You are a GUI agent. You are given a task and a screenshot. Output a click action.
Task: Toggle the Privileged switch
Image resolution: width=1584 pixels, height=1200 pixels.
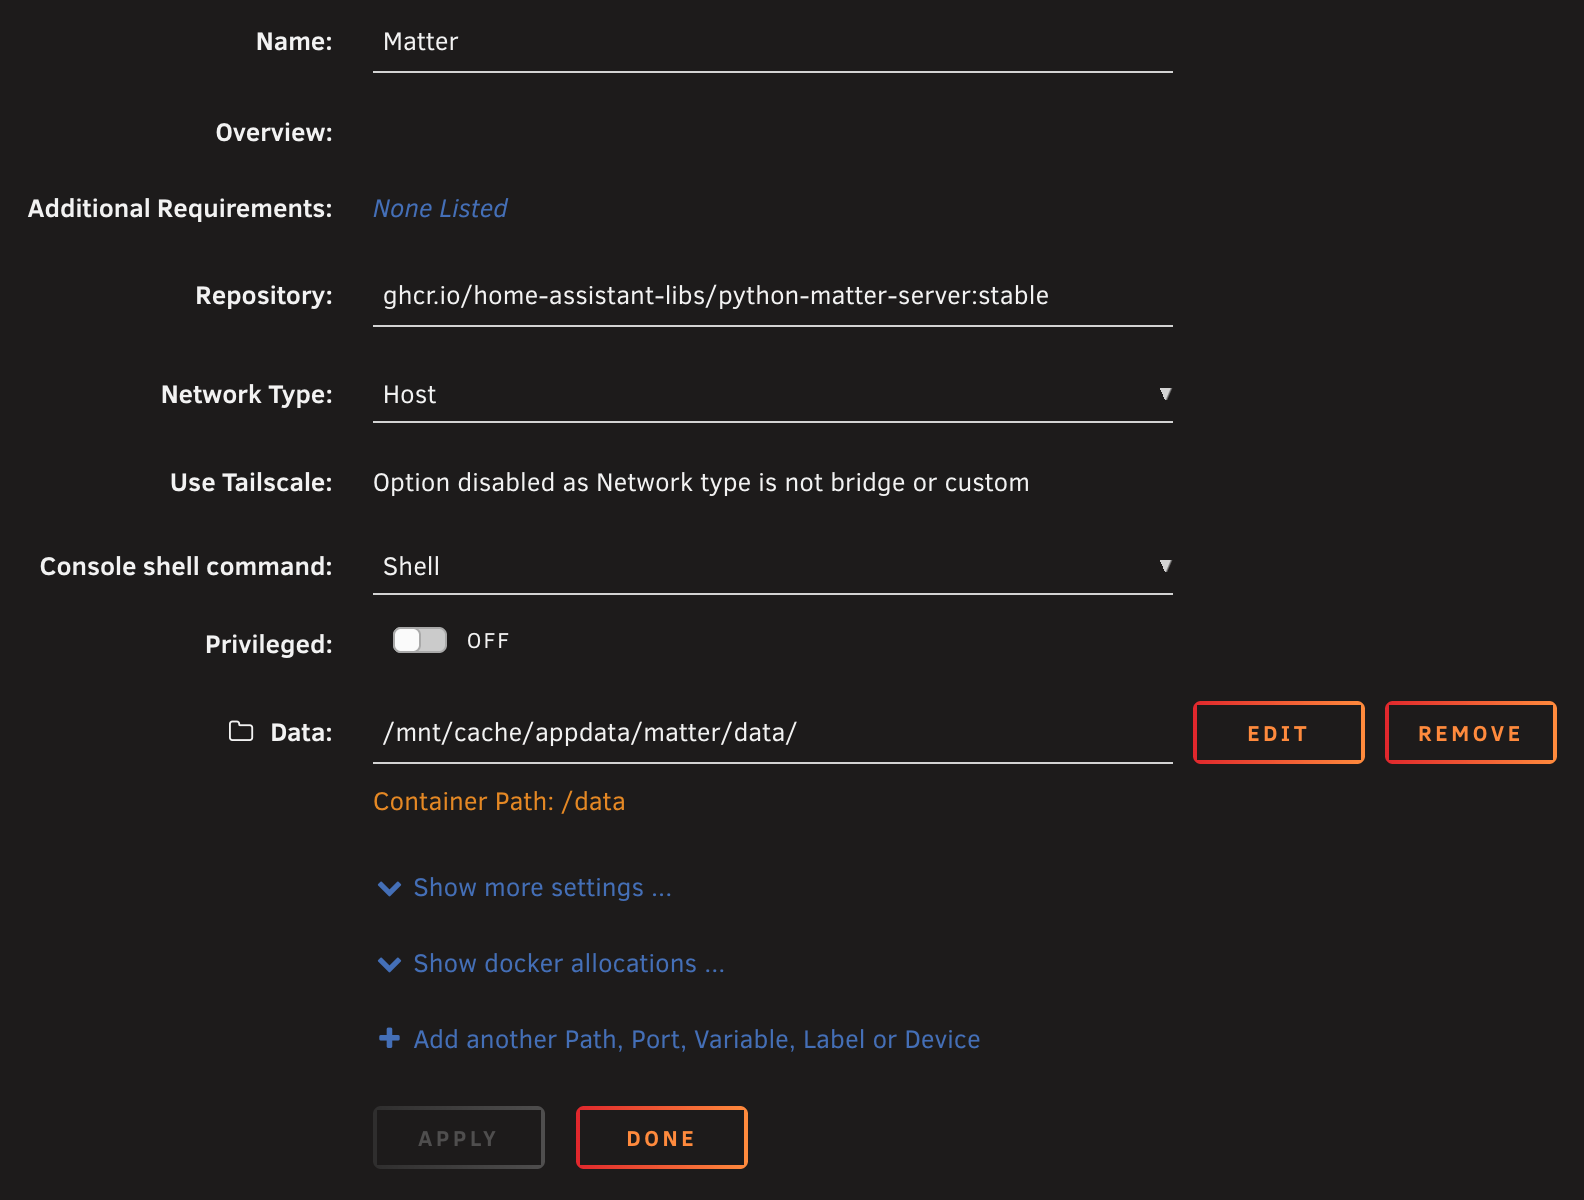pos(420,641)
